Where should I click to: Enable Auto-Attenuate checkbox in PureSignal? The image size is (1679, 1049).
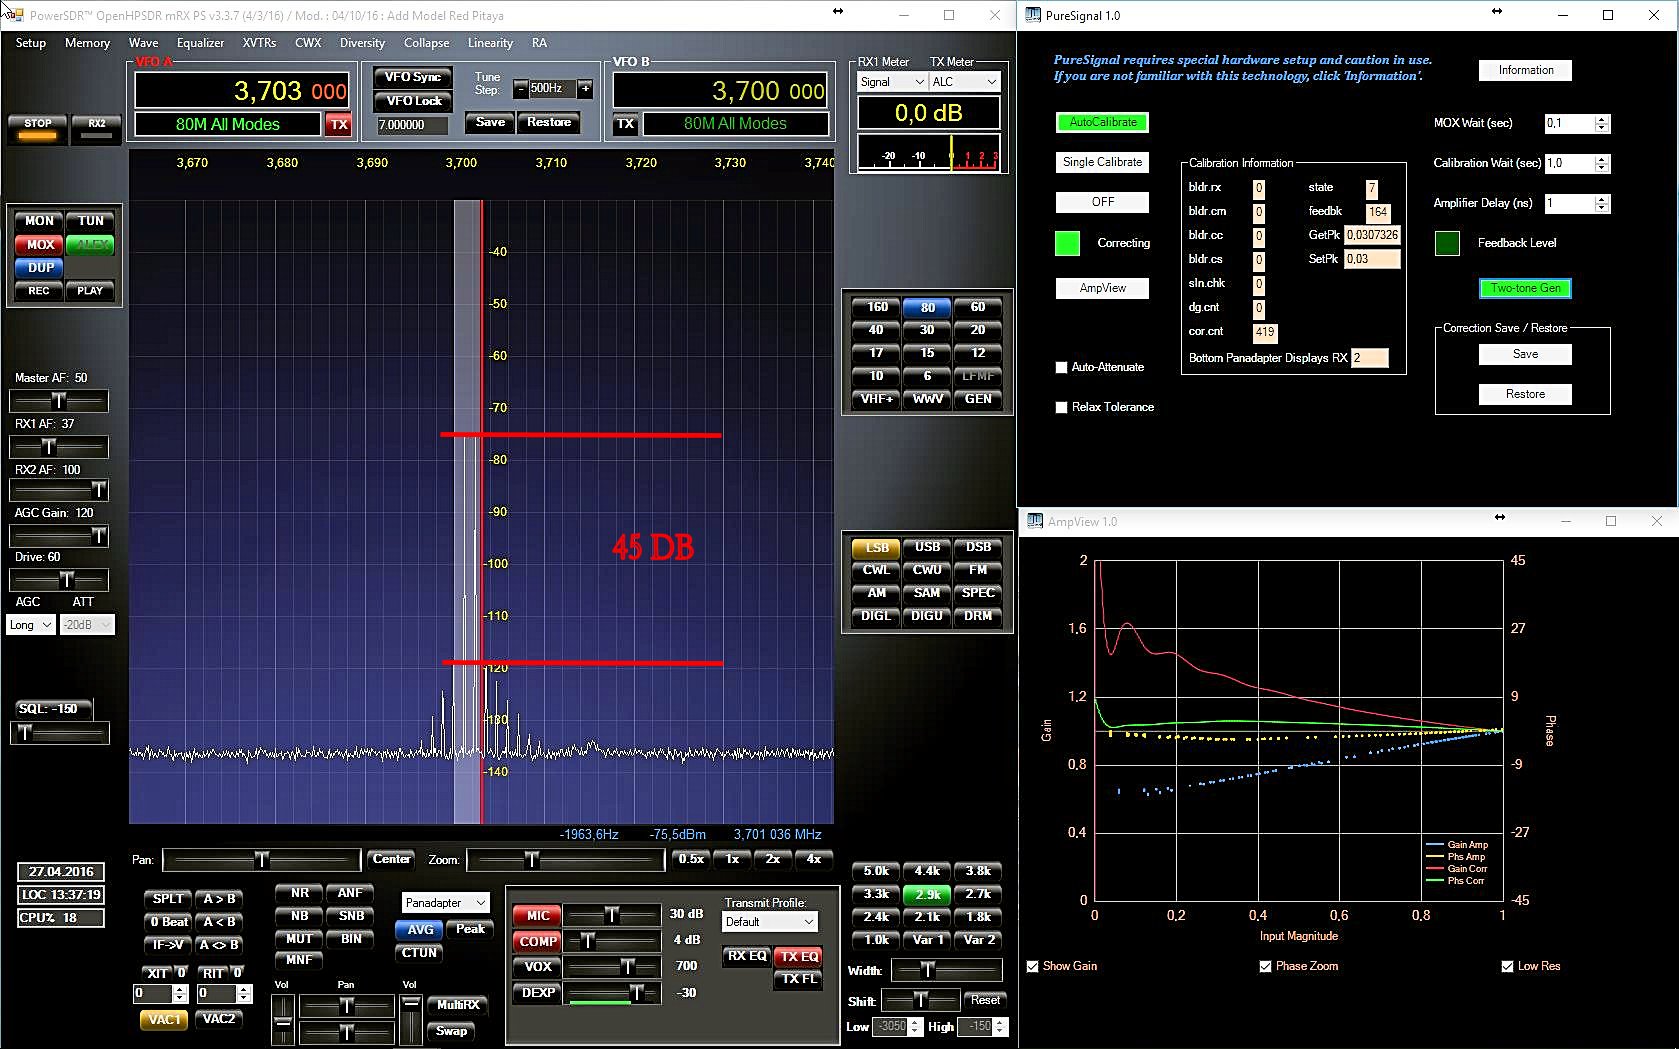coord(1061,368)
